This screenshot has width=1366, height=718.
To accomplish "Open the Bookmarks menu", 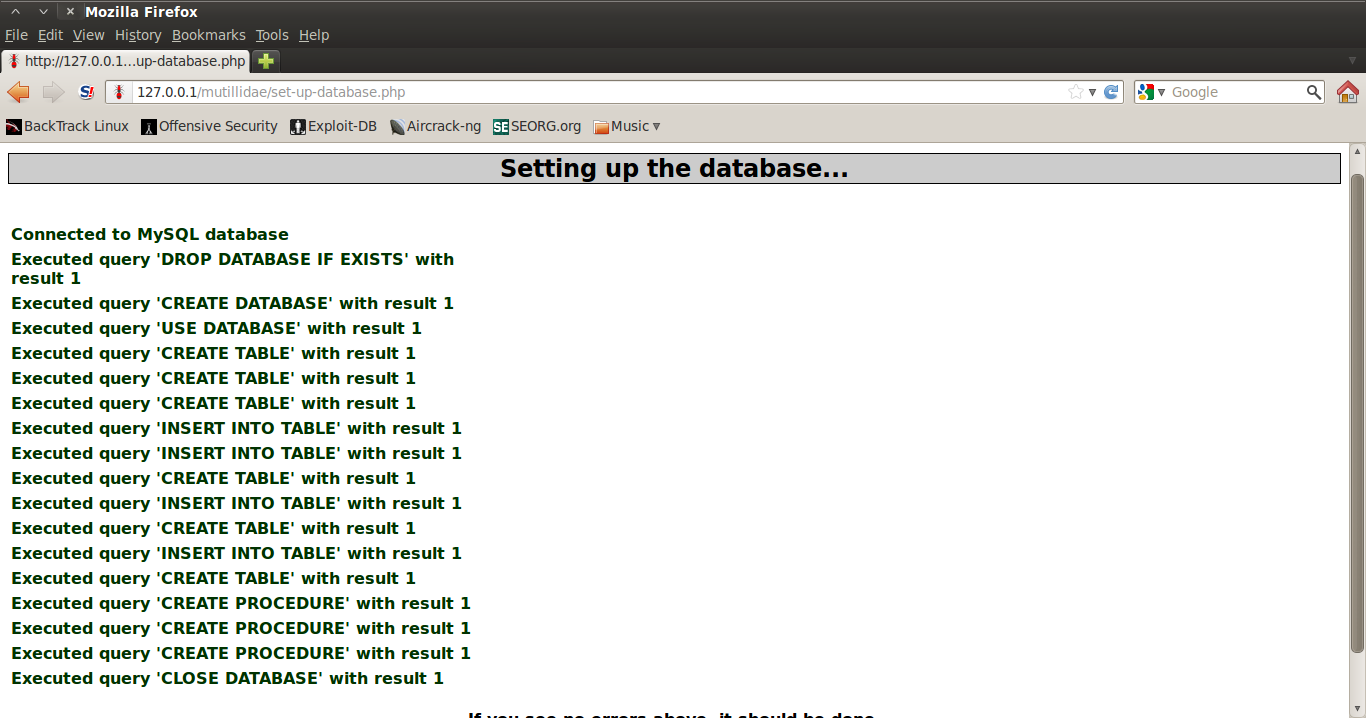I will tap(208, 34).
